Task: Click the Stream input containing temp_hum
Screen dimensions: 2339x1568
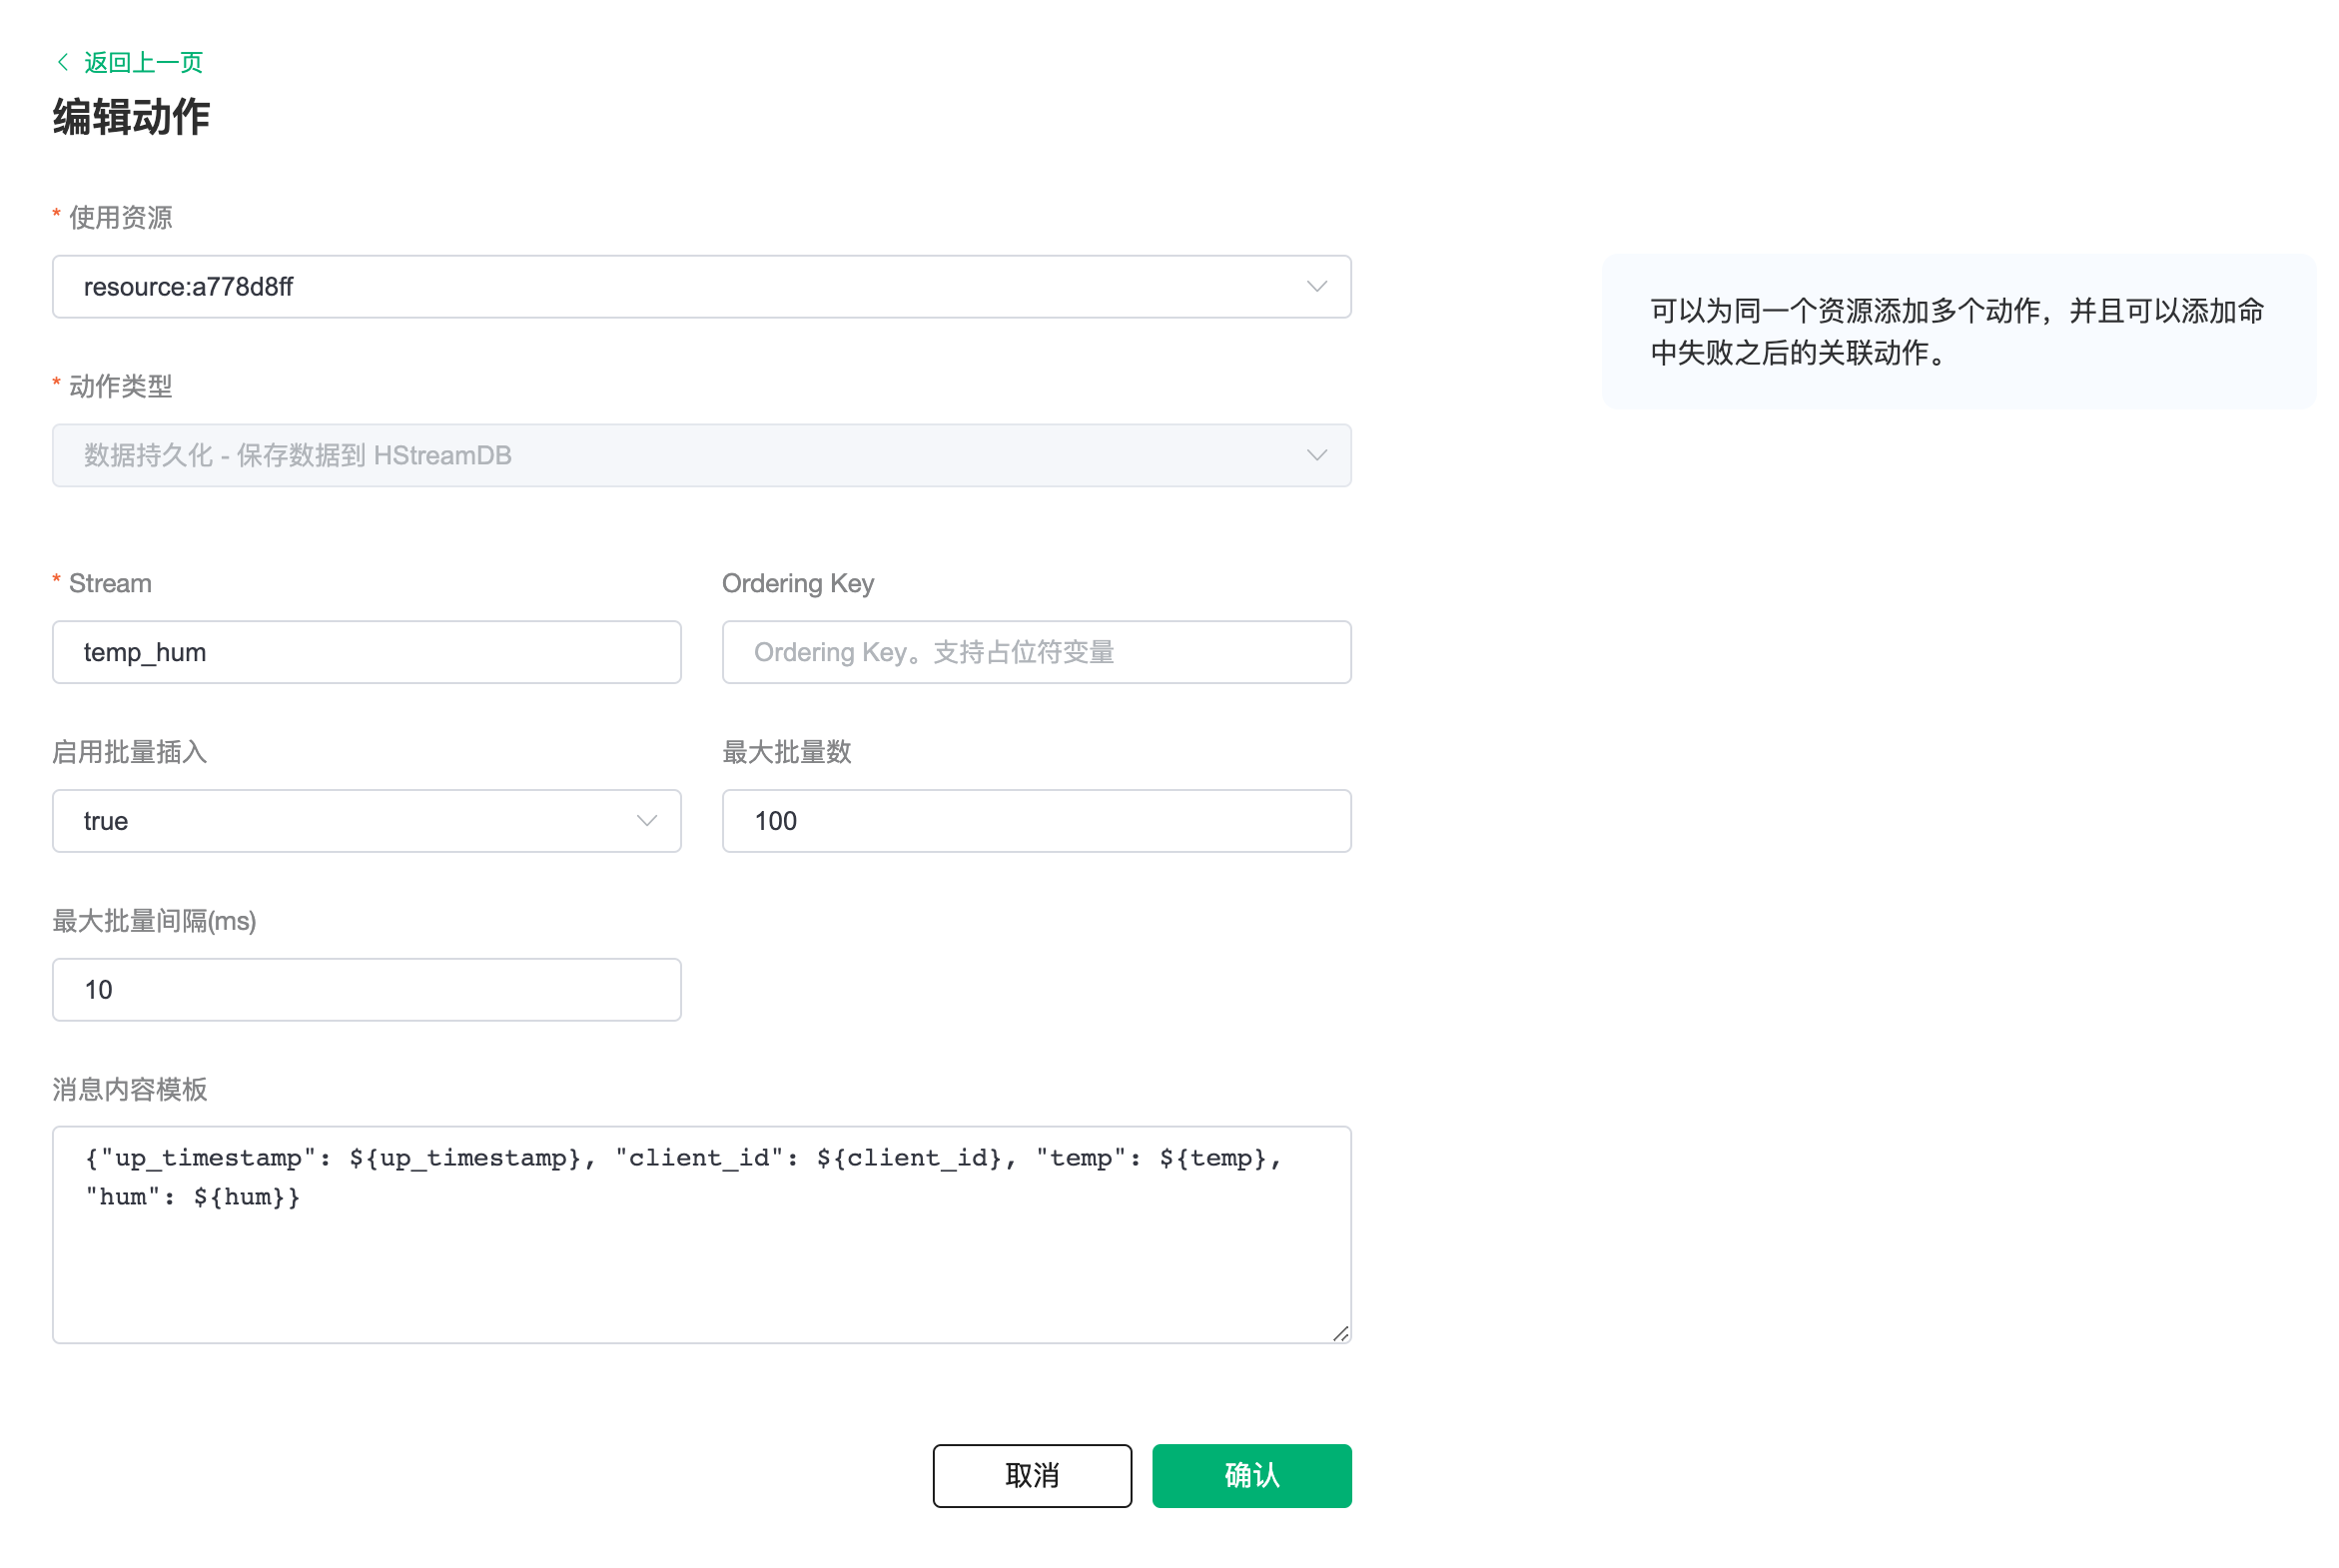Action: pyautogui.click(x=366, y=652)
